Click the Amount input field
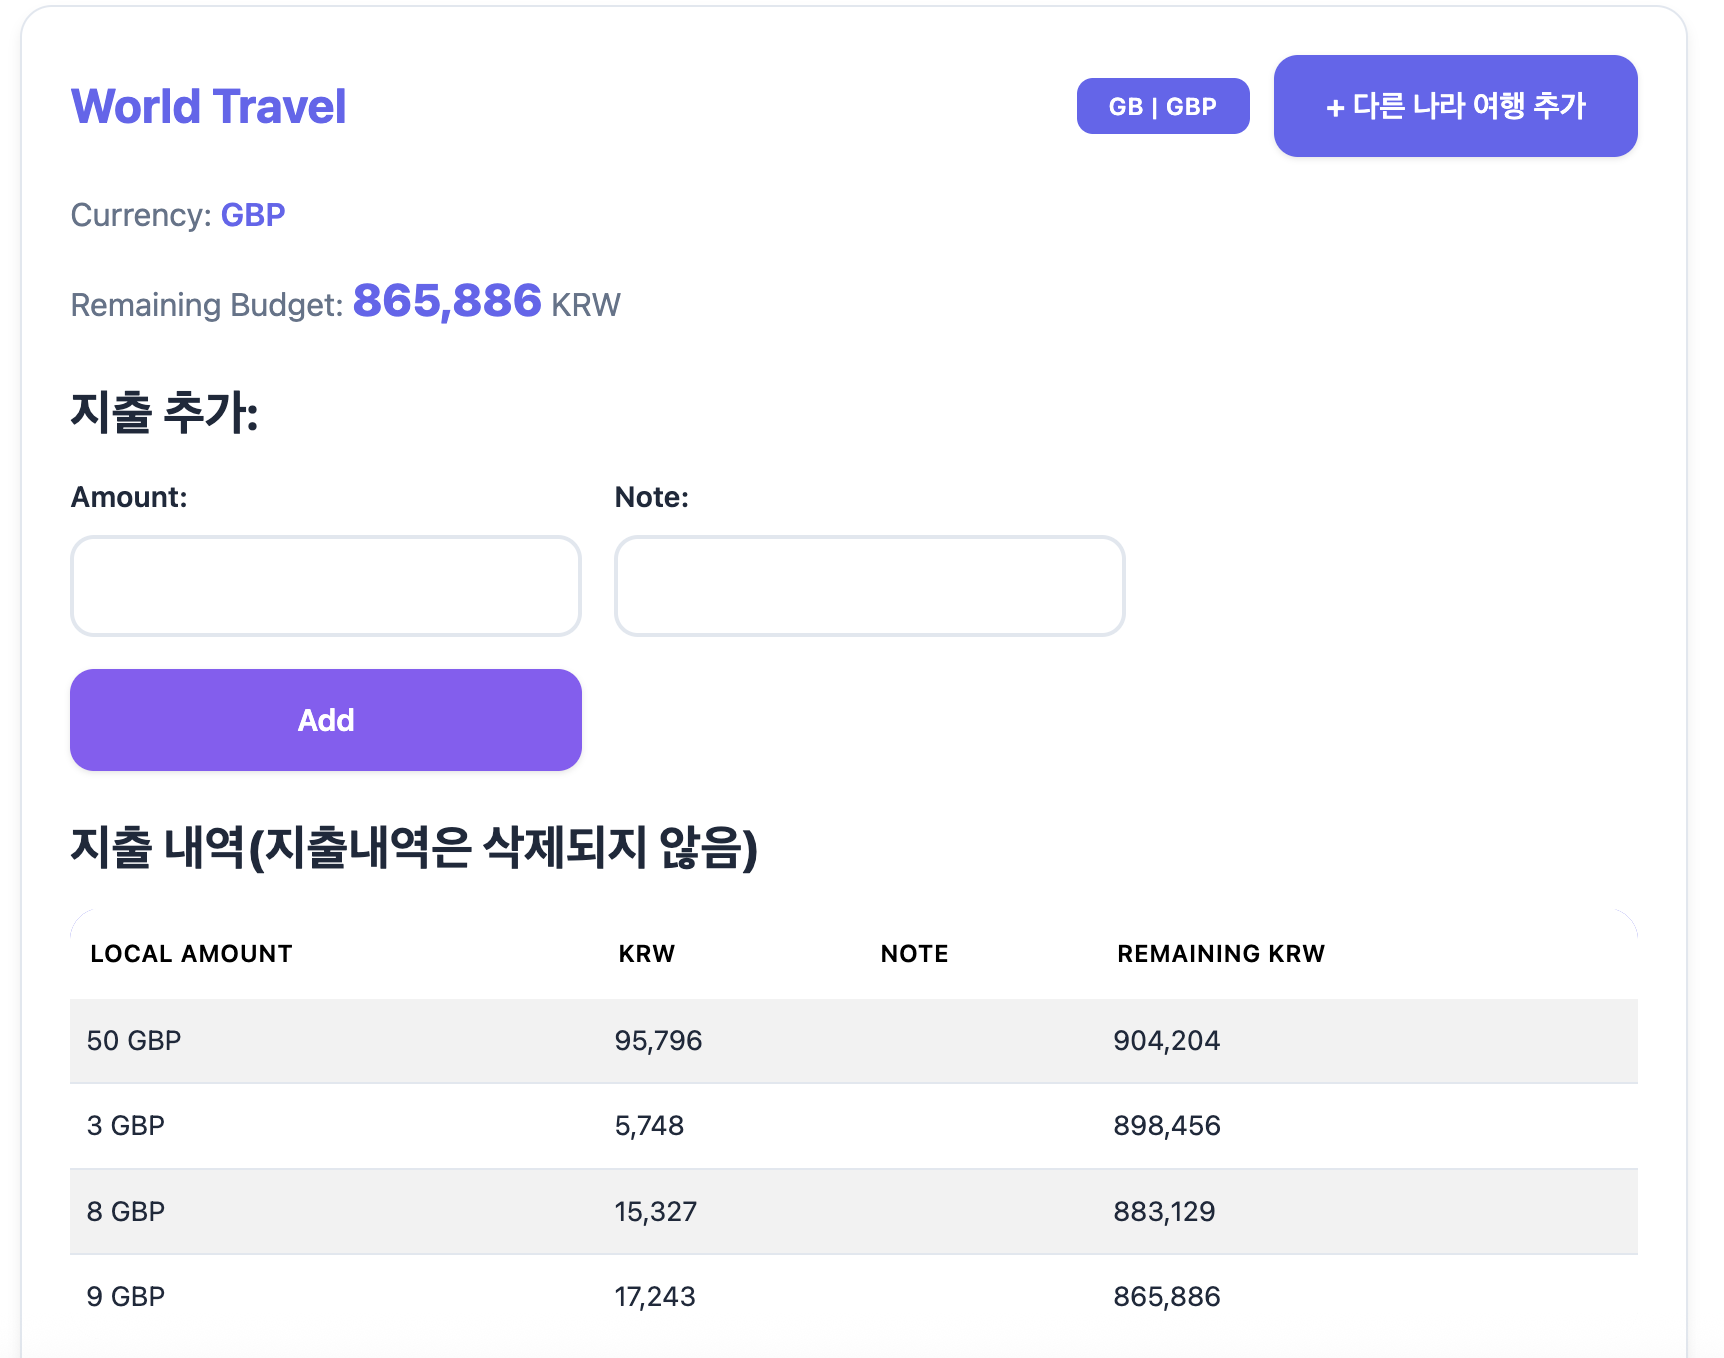This screenshot has height=1358, width=1724. [326, 586]
